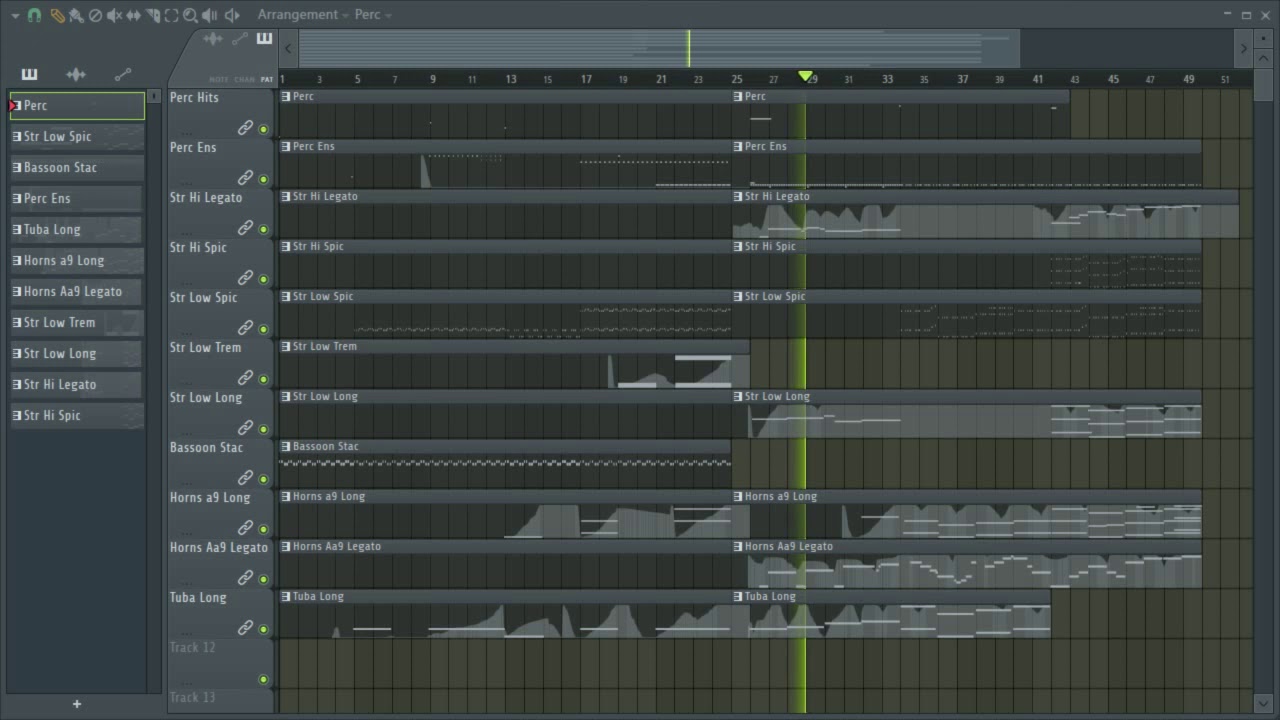This screenshot has width=1280, height=720.
Task: Select Horns a9 Long pattern in the picker panel
Action: point(77,261)
